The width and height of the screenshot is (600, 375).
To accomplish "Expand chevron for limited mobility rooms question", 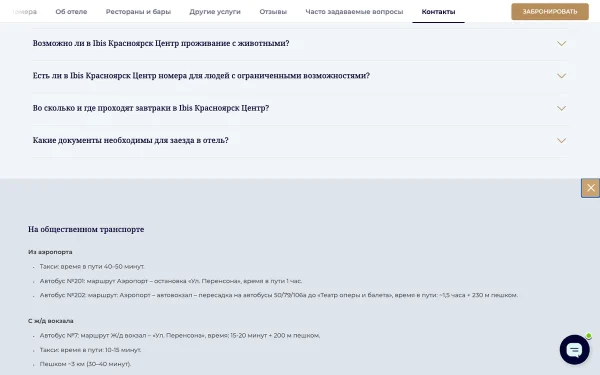I will [x=561, y=76].
